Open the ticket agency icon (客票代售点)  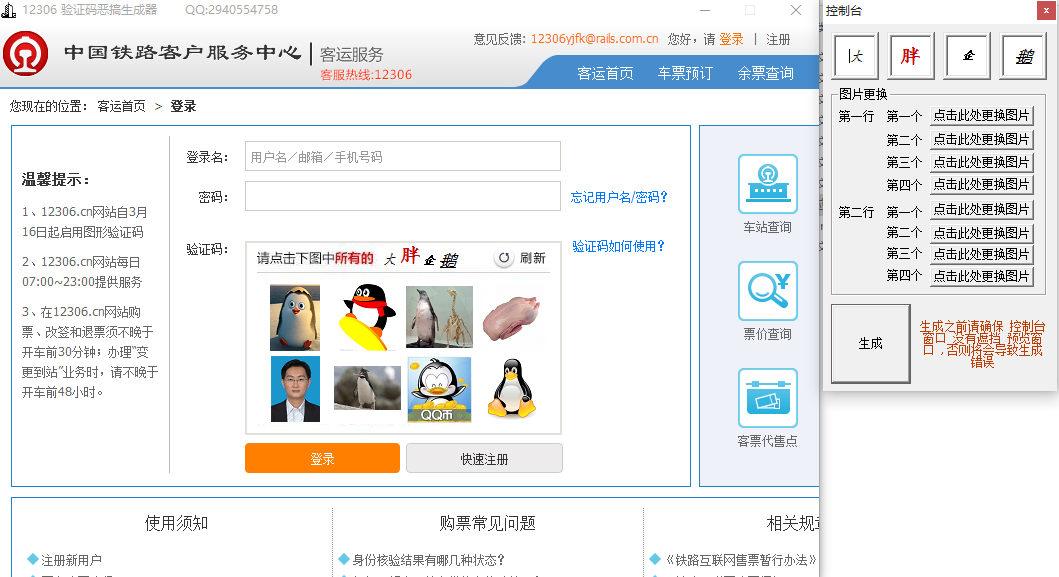767,398
